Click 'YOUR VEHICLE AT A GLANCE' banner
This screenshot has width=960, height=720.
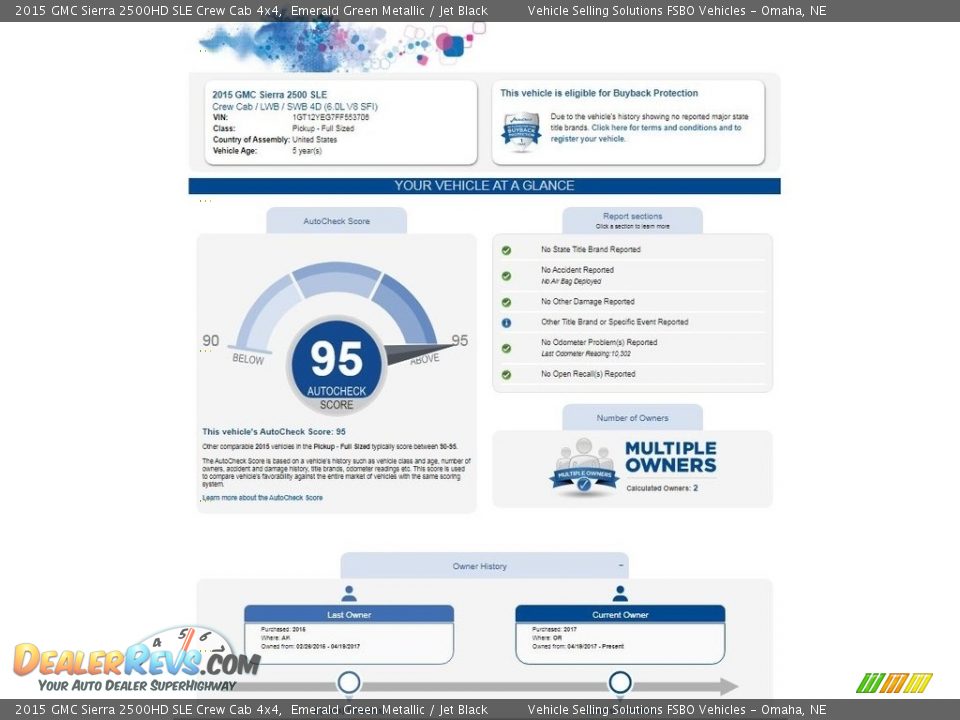pyautogui.click(x=484, y=186)
